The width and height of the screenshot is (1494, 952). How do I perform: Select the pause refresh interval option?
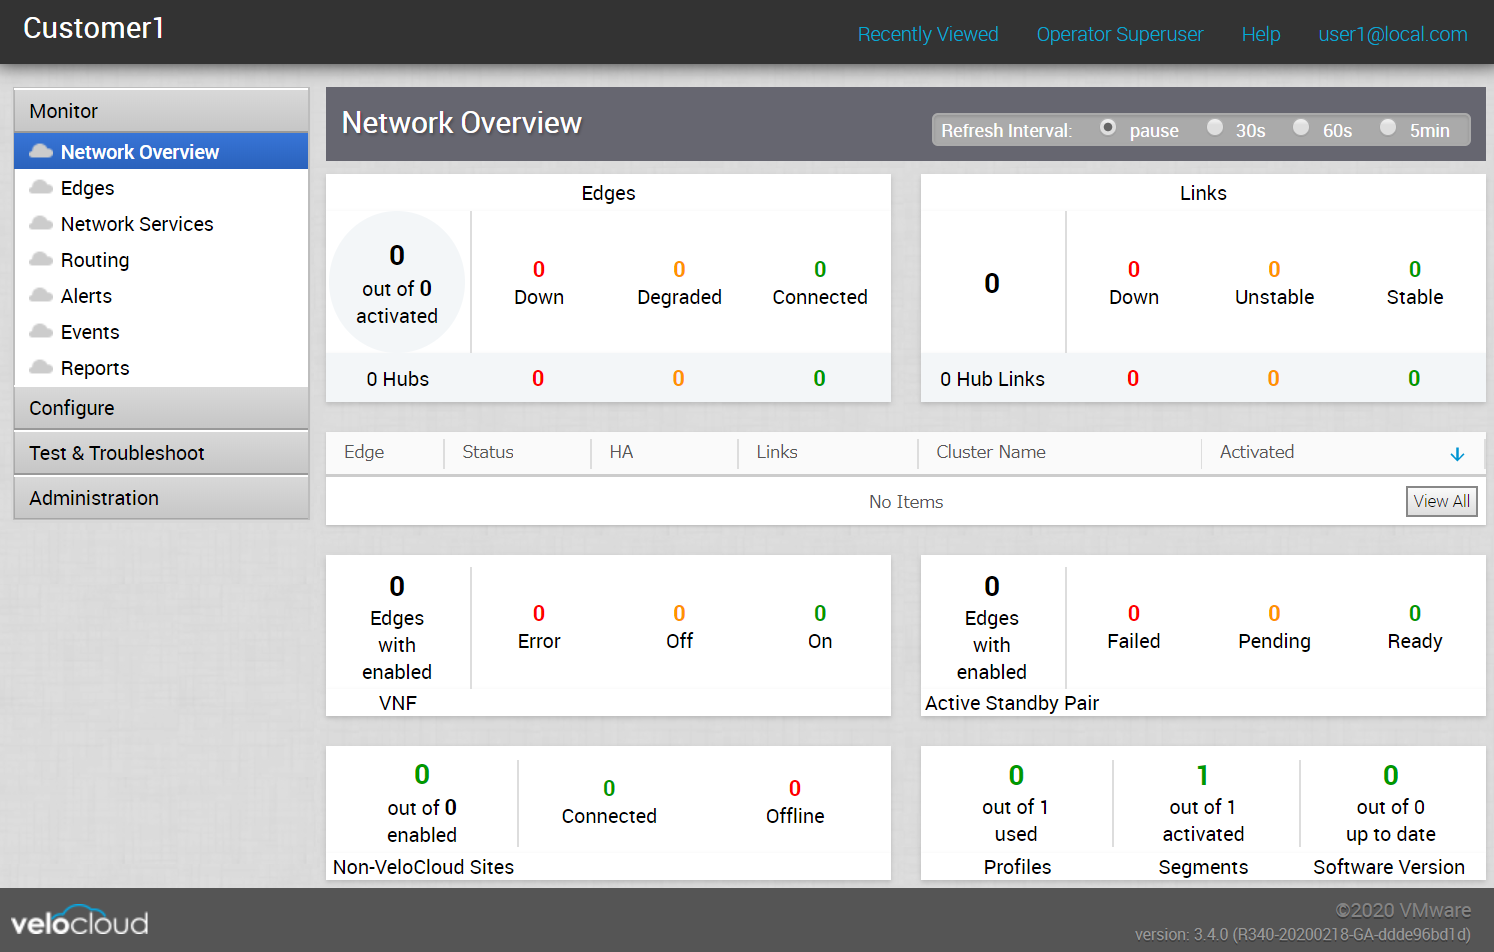point(1108,127)
